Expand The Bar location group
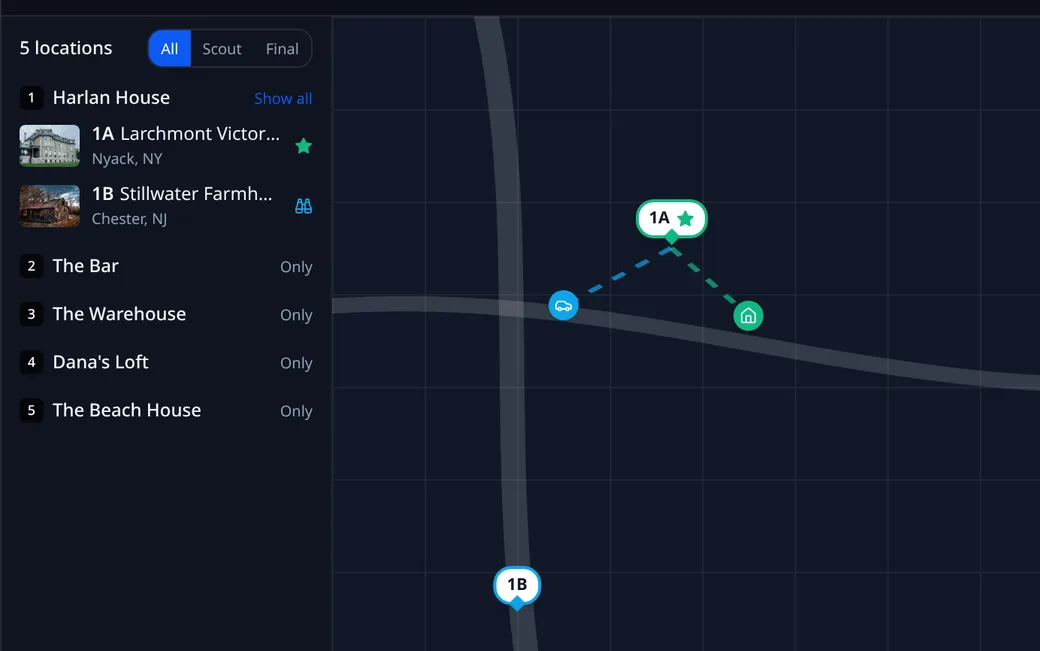The width and height of the screenshot is (1040, 651). (x=166, y=266)
